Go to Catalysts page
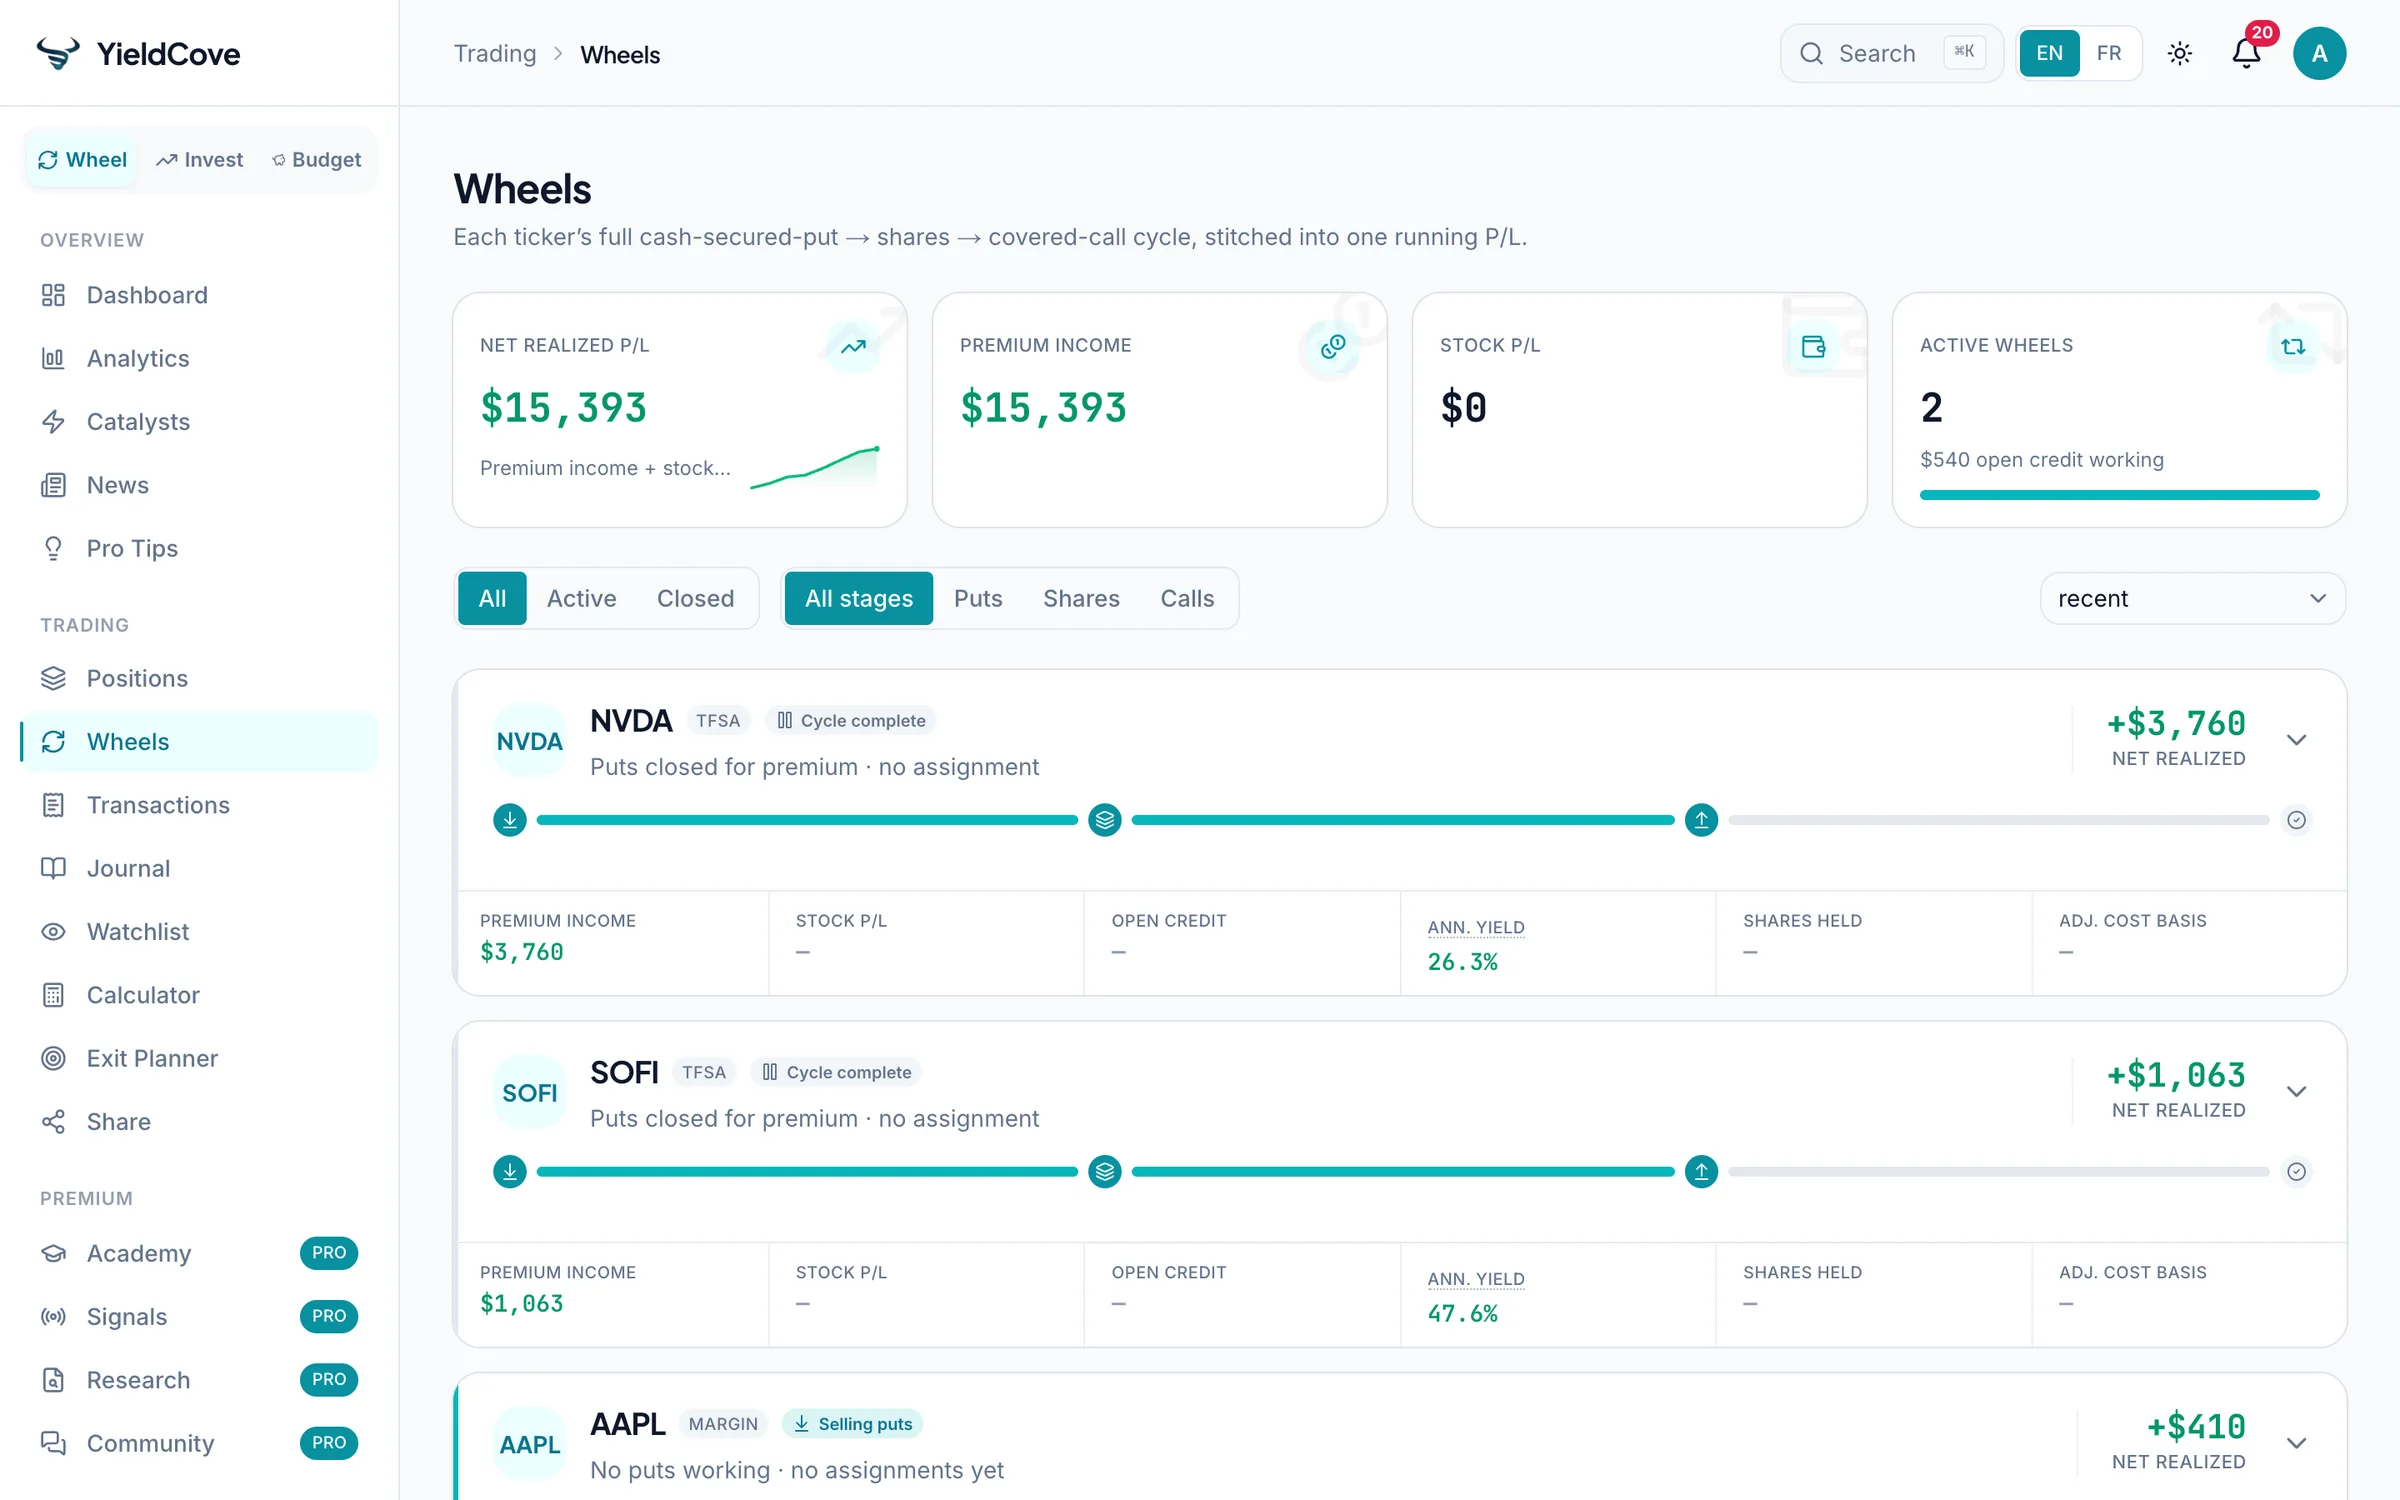 pyautogui.click(x=199, y=421)
